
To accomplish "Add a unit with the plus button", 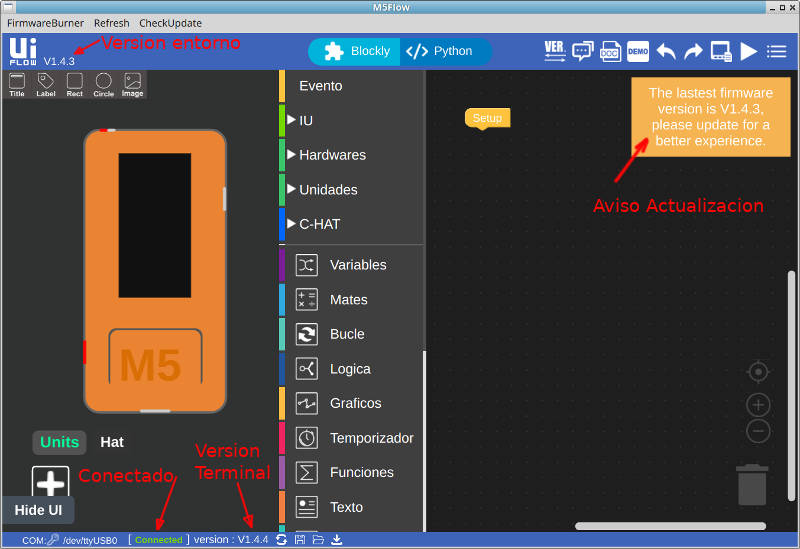I will tap(51, 482).
